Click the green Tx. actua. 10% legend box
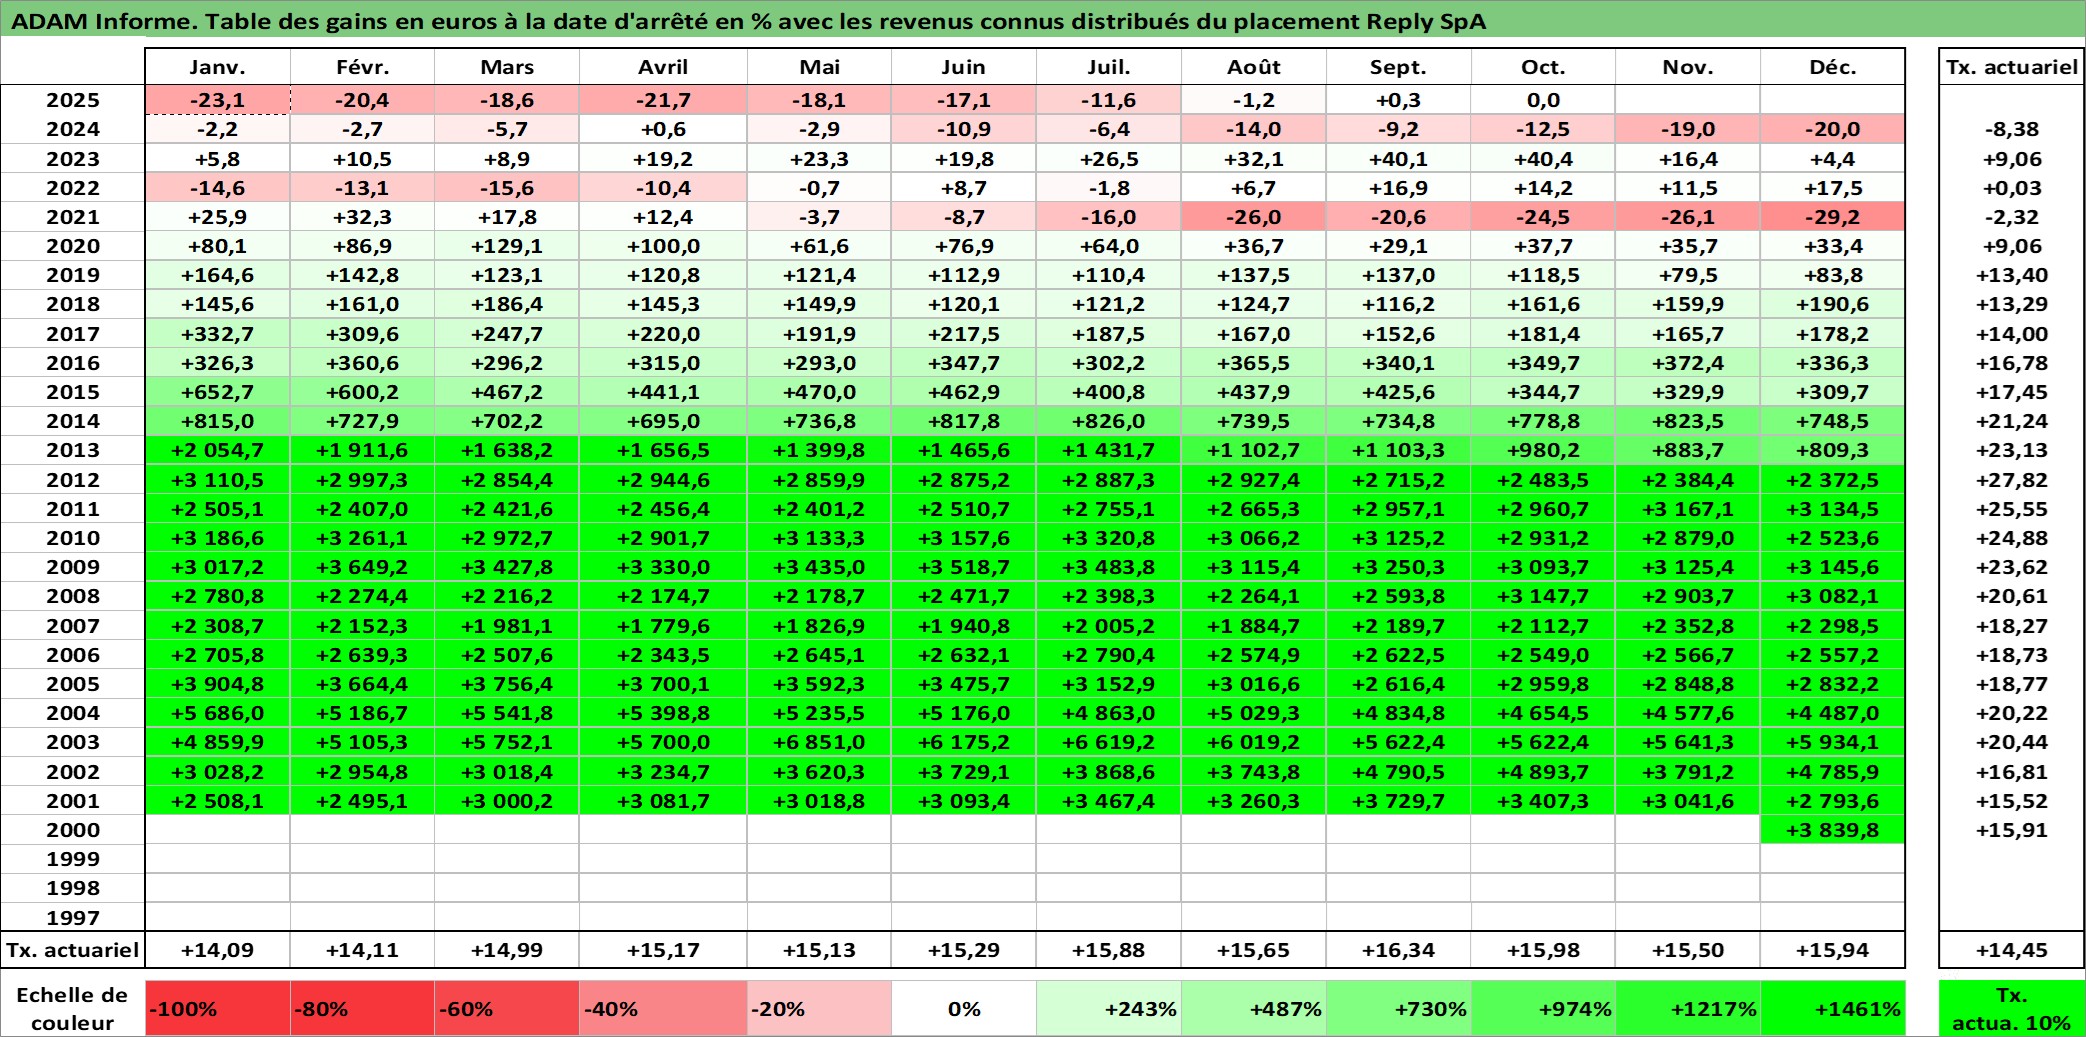The height and width of the screenshot is (1037, 2086). 2012,1008
